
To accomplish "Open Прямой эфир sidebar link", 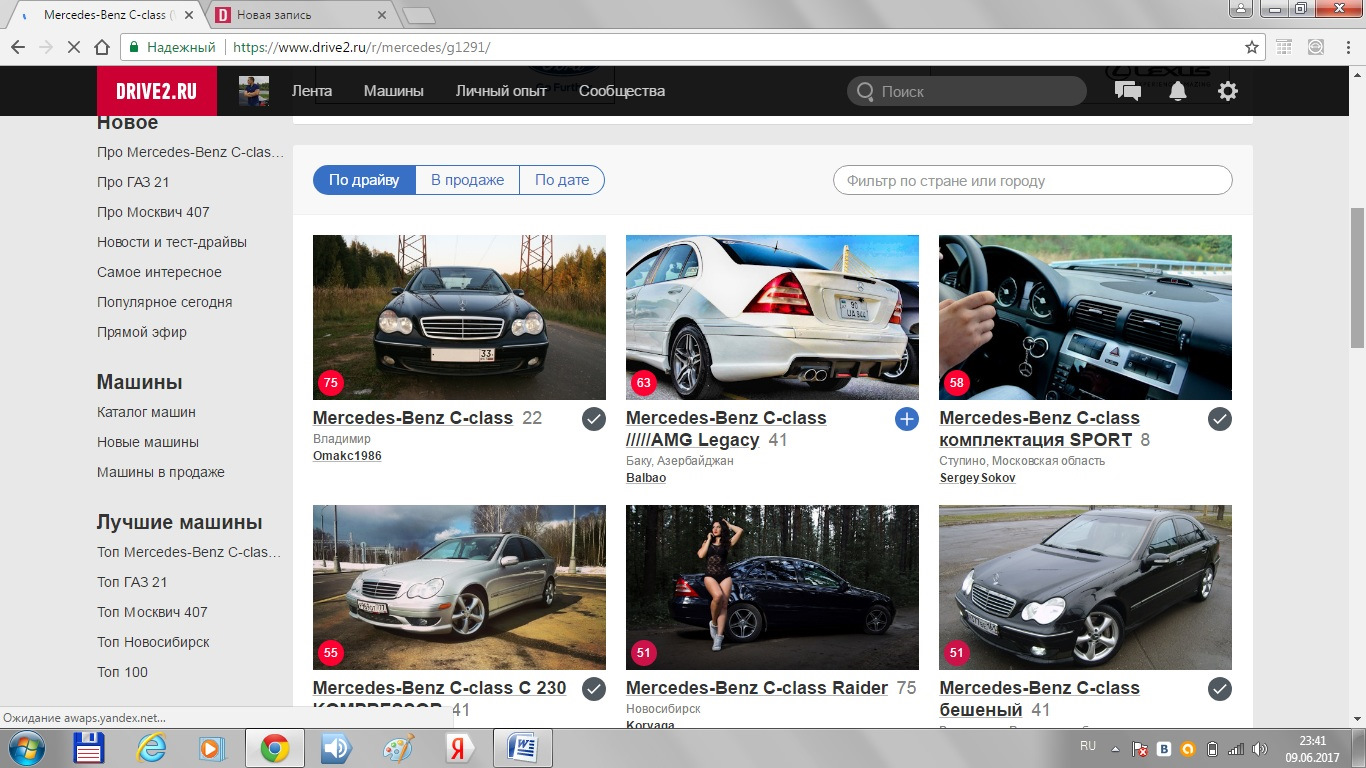I will (142, 332).
